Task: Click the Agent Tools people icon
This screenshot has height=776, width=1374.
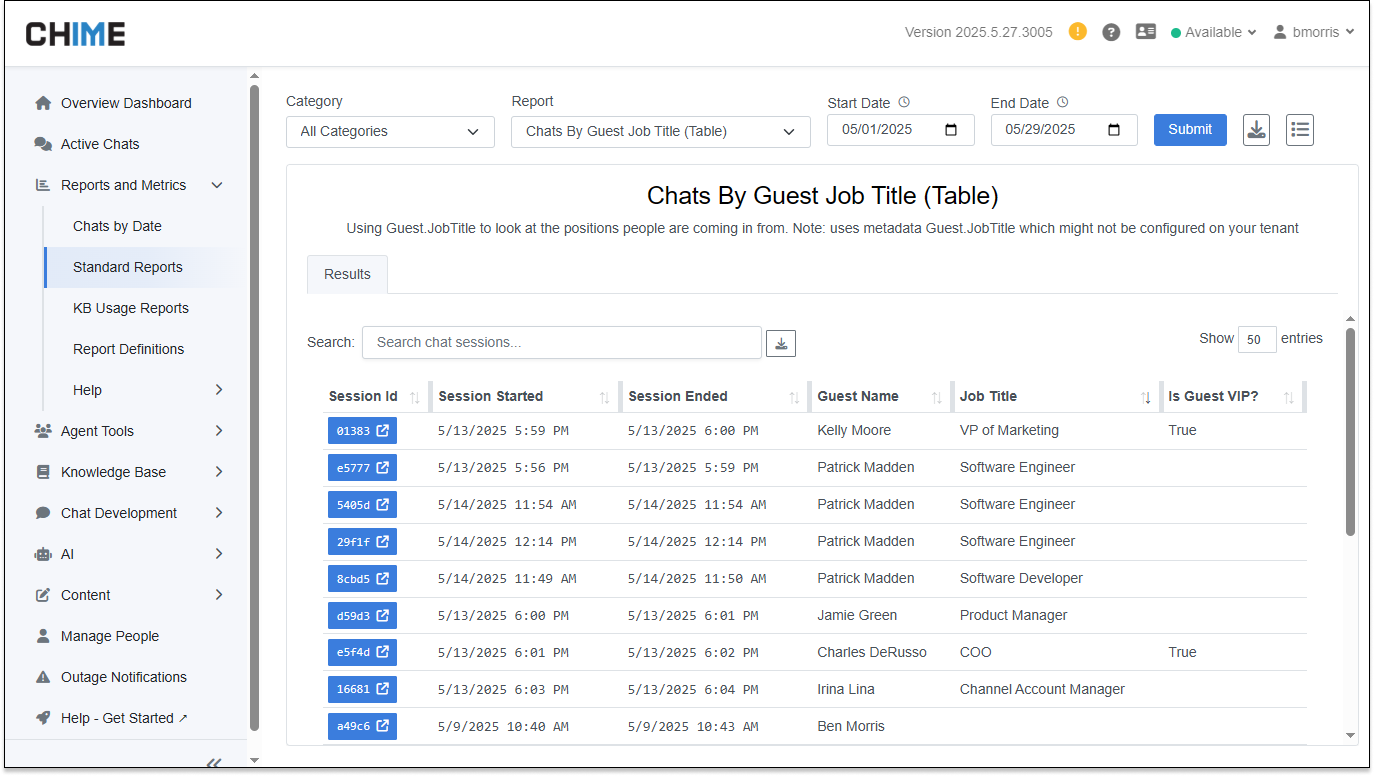Action: pyautogui.click(x=43, y=431)
